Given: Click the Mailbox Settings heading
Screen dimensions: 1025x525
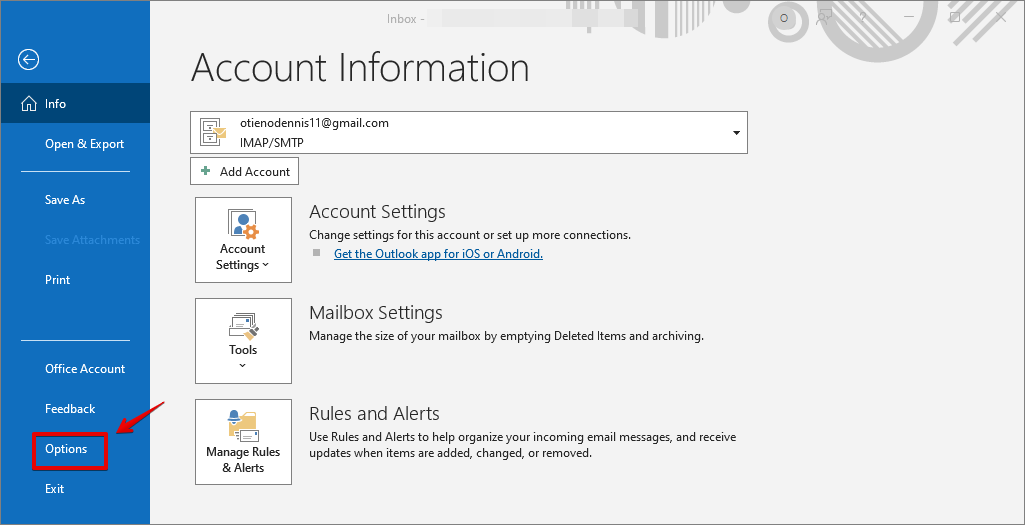Looking at the screenshot, I should point(376,313).
